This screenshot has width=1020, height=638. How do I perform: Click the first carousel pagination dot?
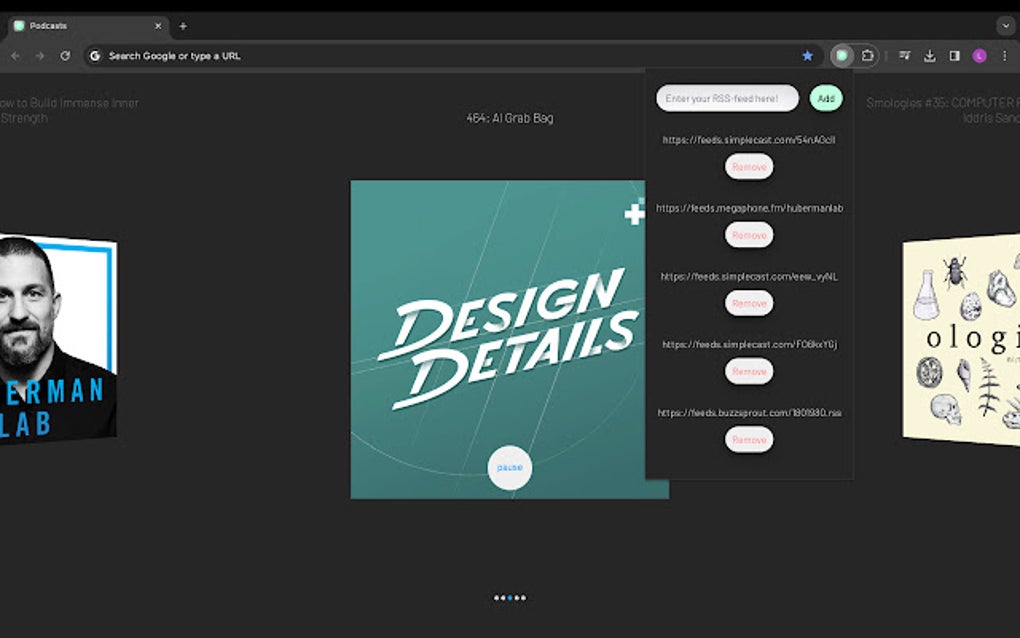click(496, 598)
